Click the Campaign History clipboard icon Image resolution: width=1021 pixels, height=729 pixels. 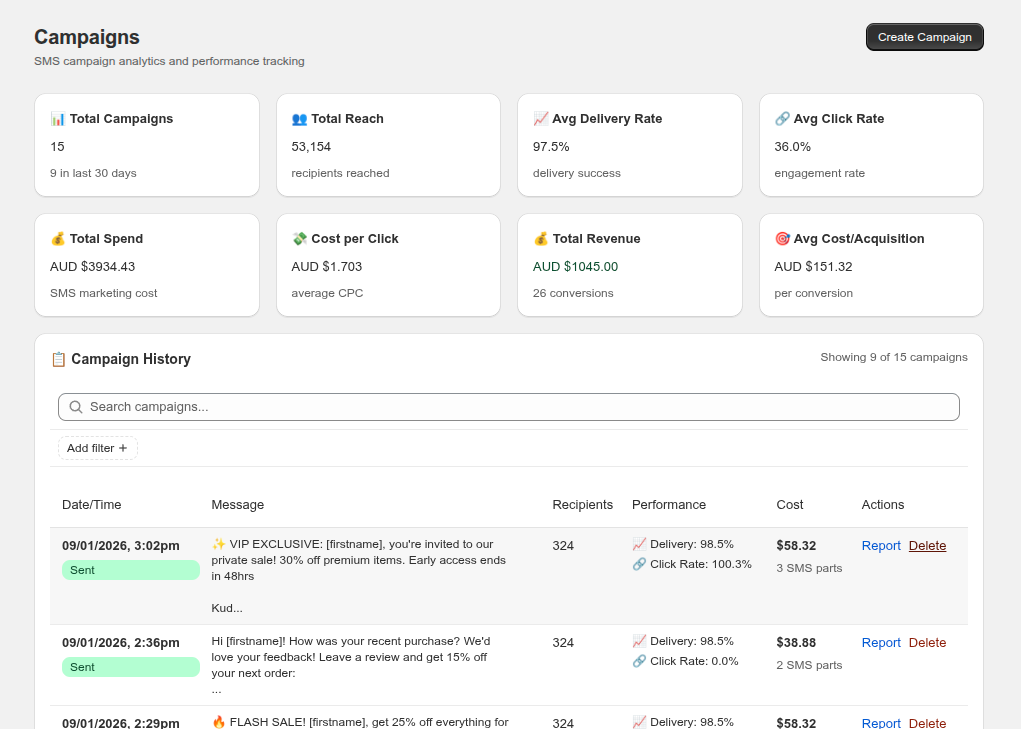click(58, 359)
